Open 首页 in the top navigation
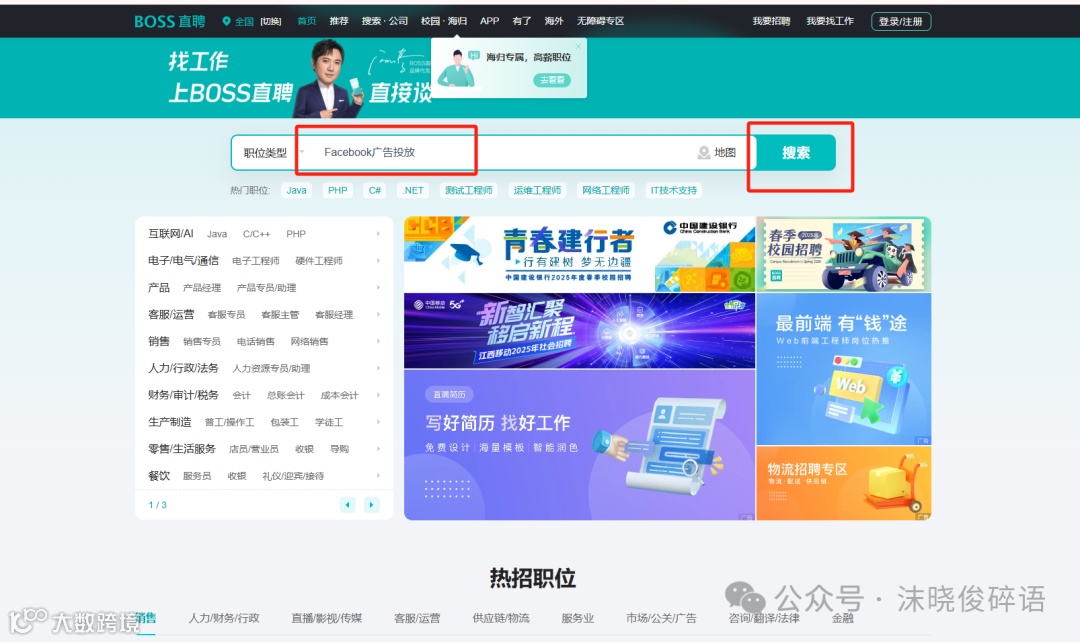Image resolution: width=1080 pixels, height=642 pixels. click(307, 21)
